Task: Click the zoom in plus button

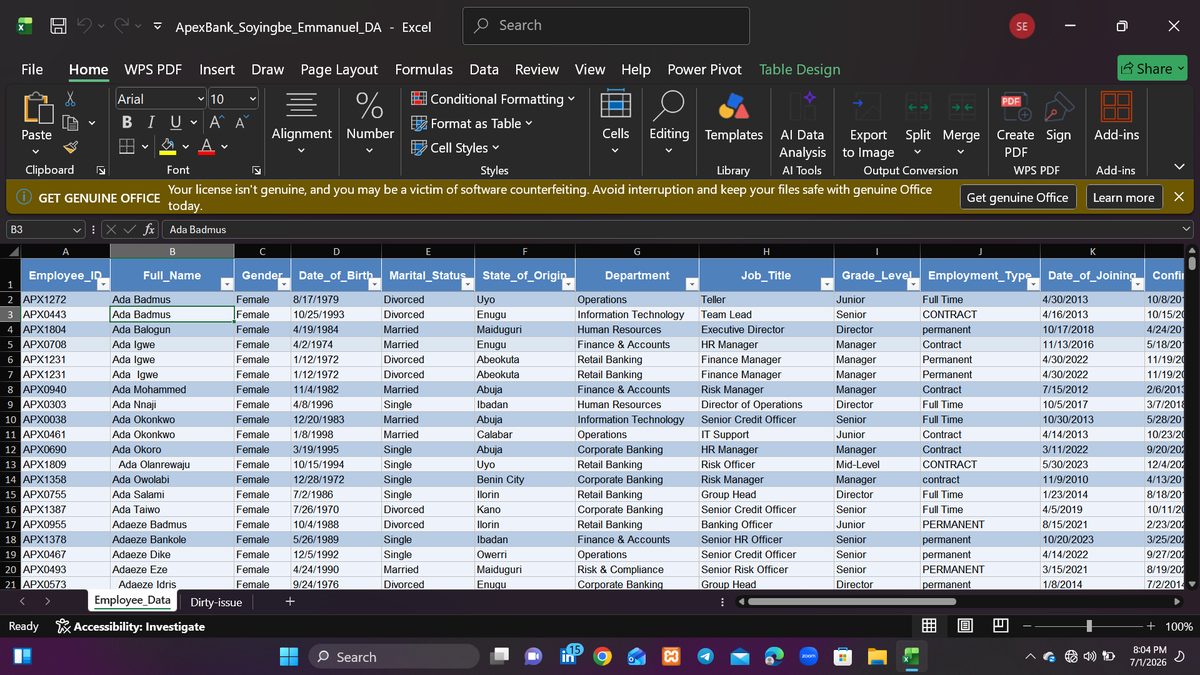Action: (x=1151, y=626)
